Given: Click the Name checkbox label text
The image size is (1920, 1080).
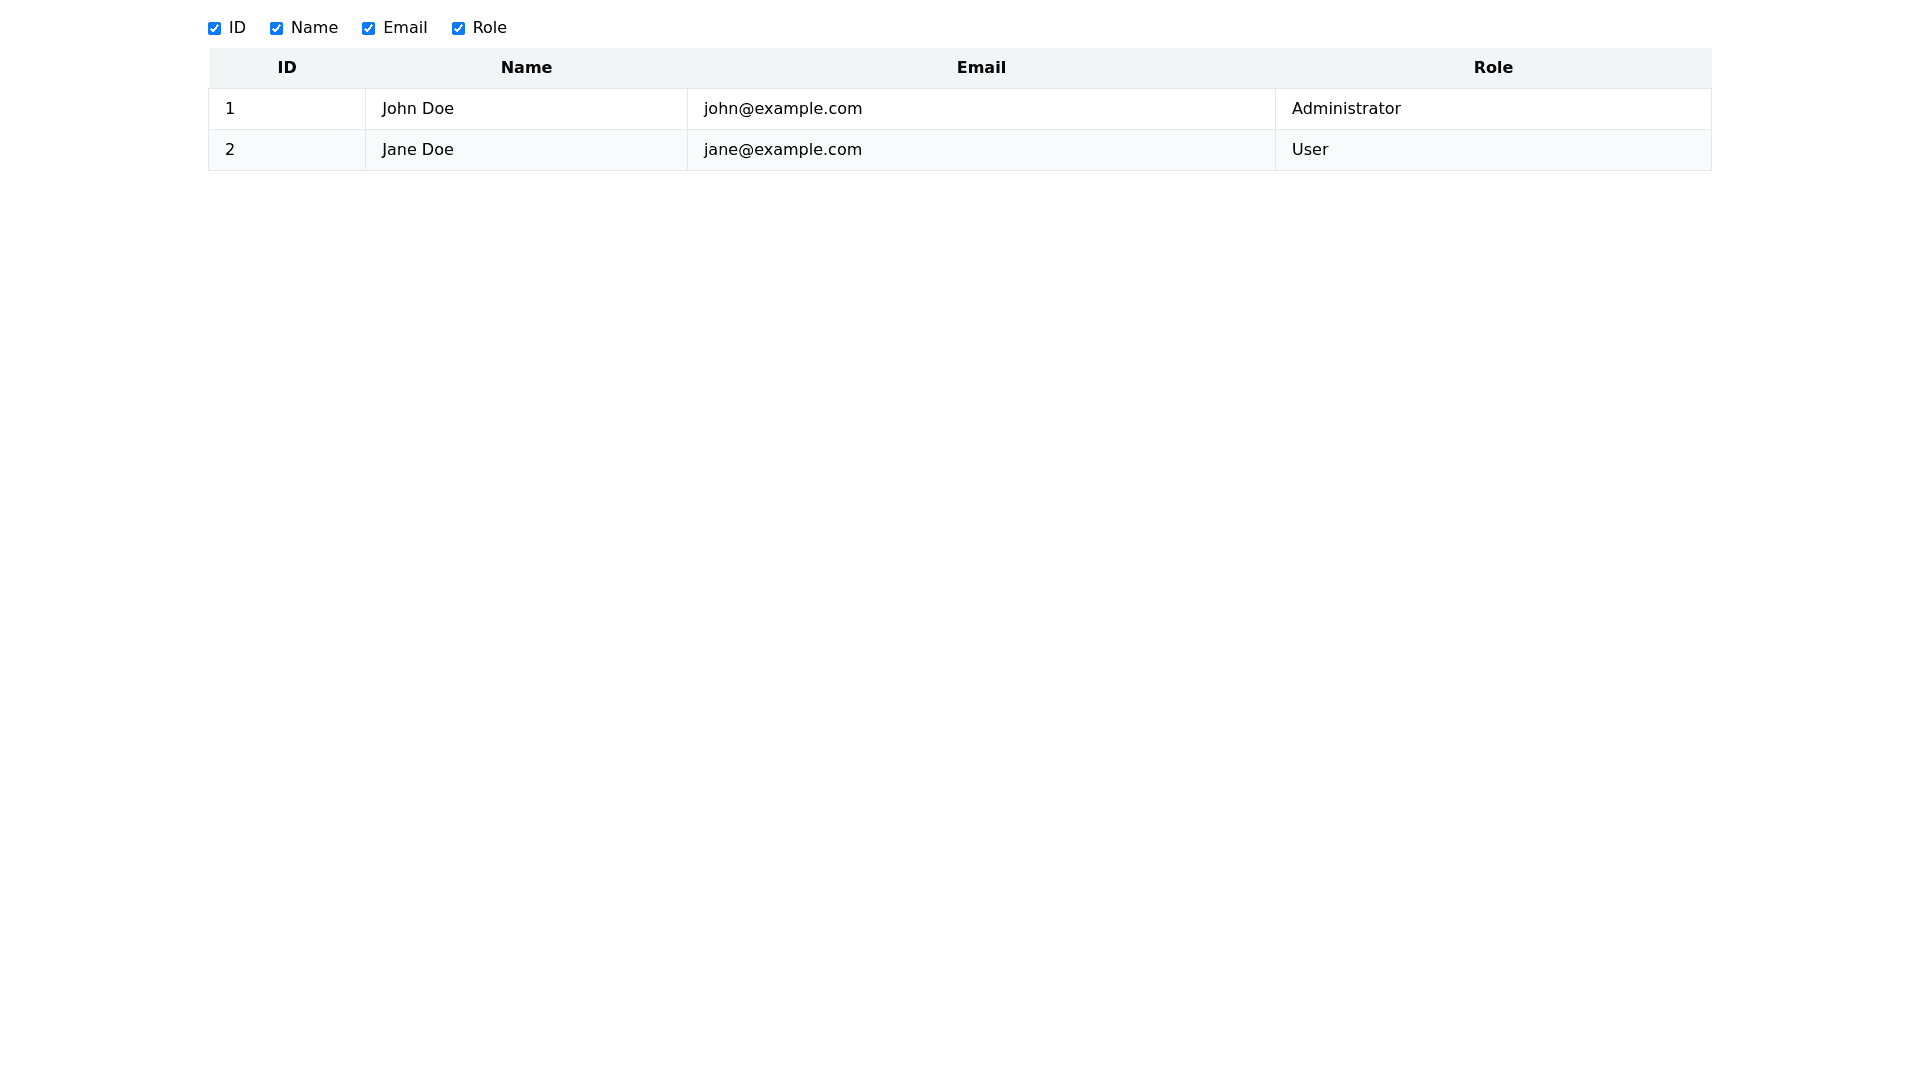Looking at the screenshot, I should (x=314, y=28).
